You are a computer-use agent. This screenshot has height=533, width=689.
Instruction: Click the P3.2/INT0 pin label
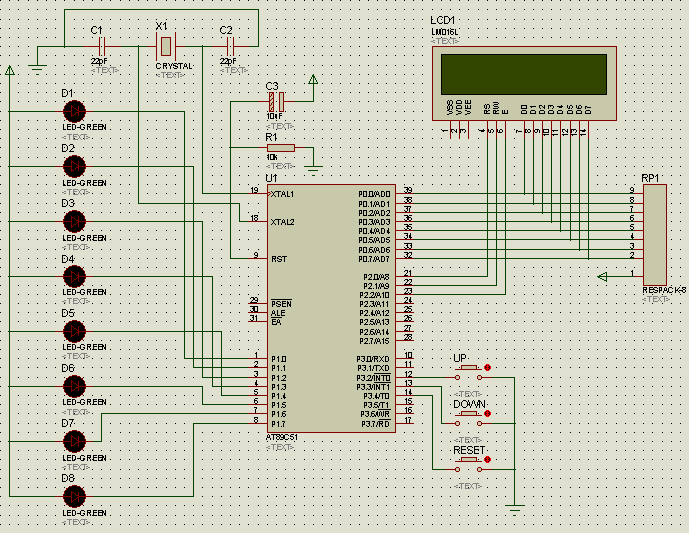coord(373,378)
